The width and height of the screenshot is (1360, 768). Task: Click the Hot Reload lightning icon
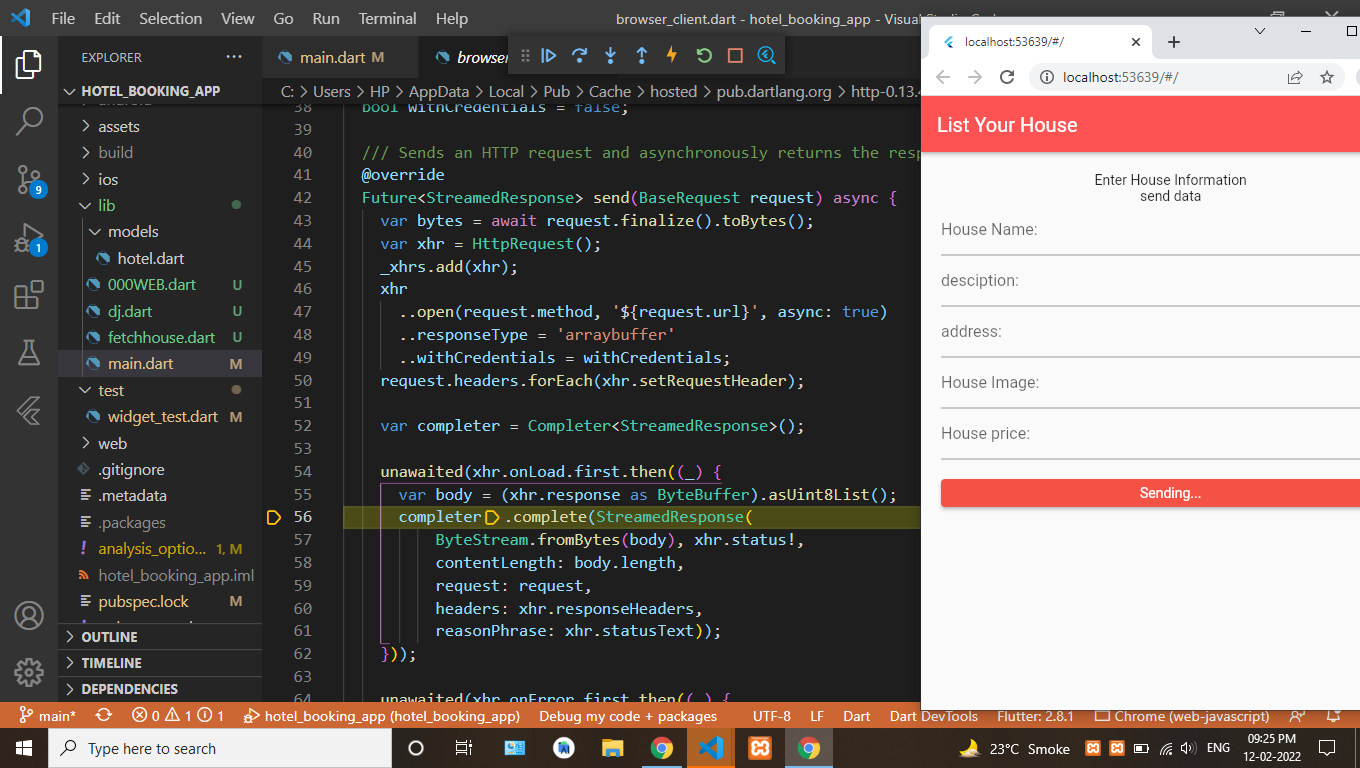click(x=672, y=56)
